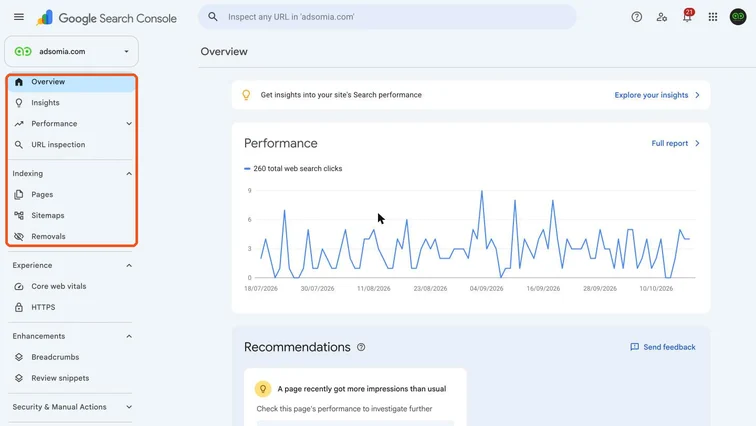Open the Performance sidebar item

71,124
